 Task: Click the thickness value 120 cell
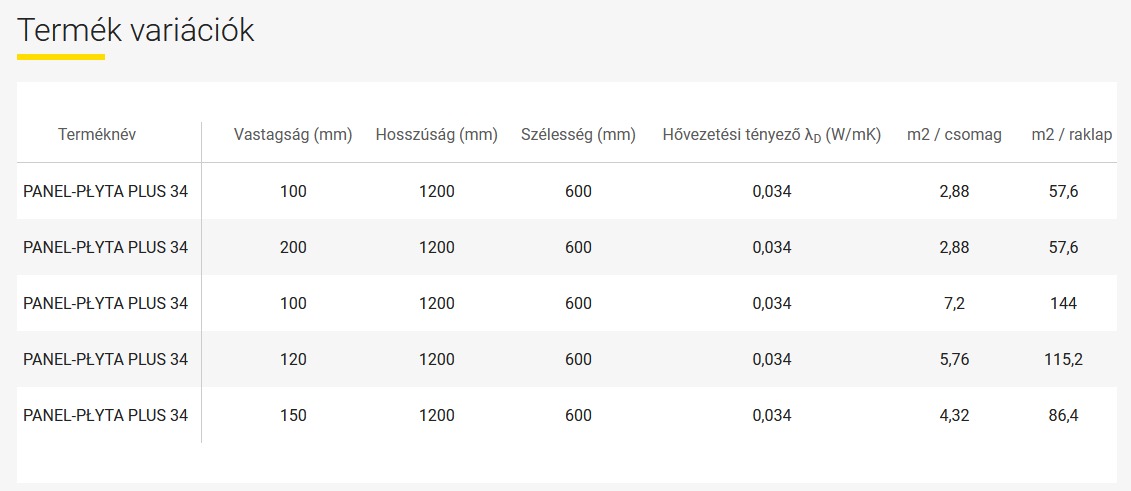pos(293,359)
